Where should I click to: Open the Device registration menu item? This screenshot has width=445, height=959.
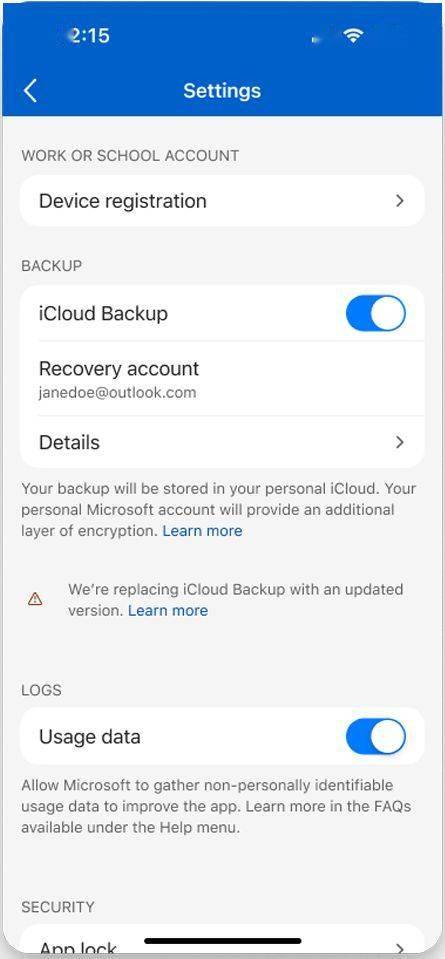[x=222, y=201]
